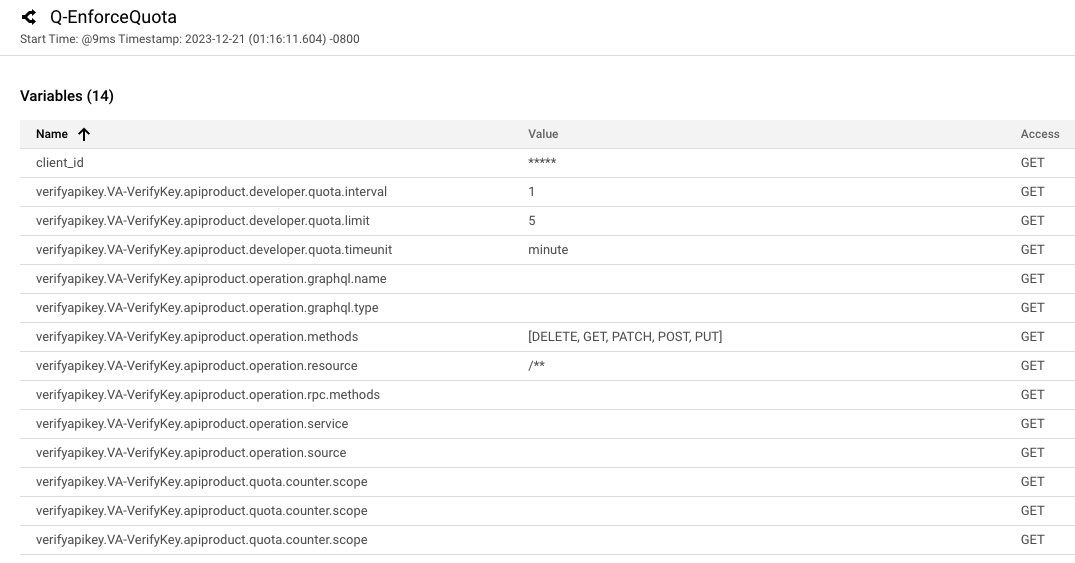Click the [DELETE, GET, PATCH, POST, PUT] value
The width and height of the screenshot is (1075, 563).
coord(625,337)
